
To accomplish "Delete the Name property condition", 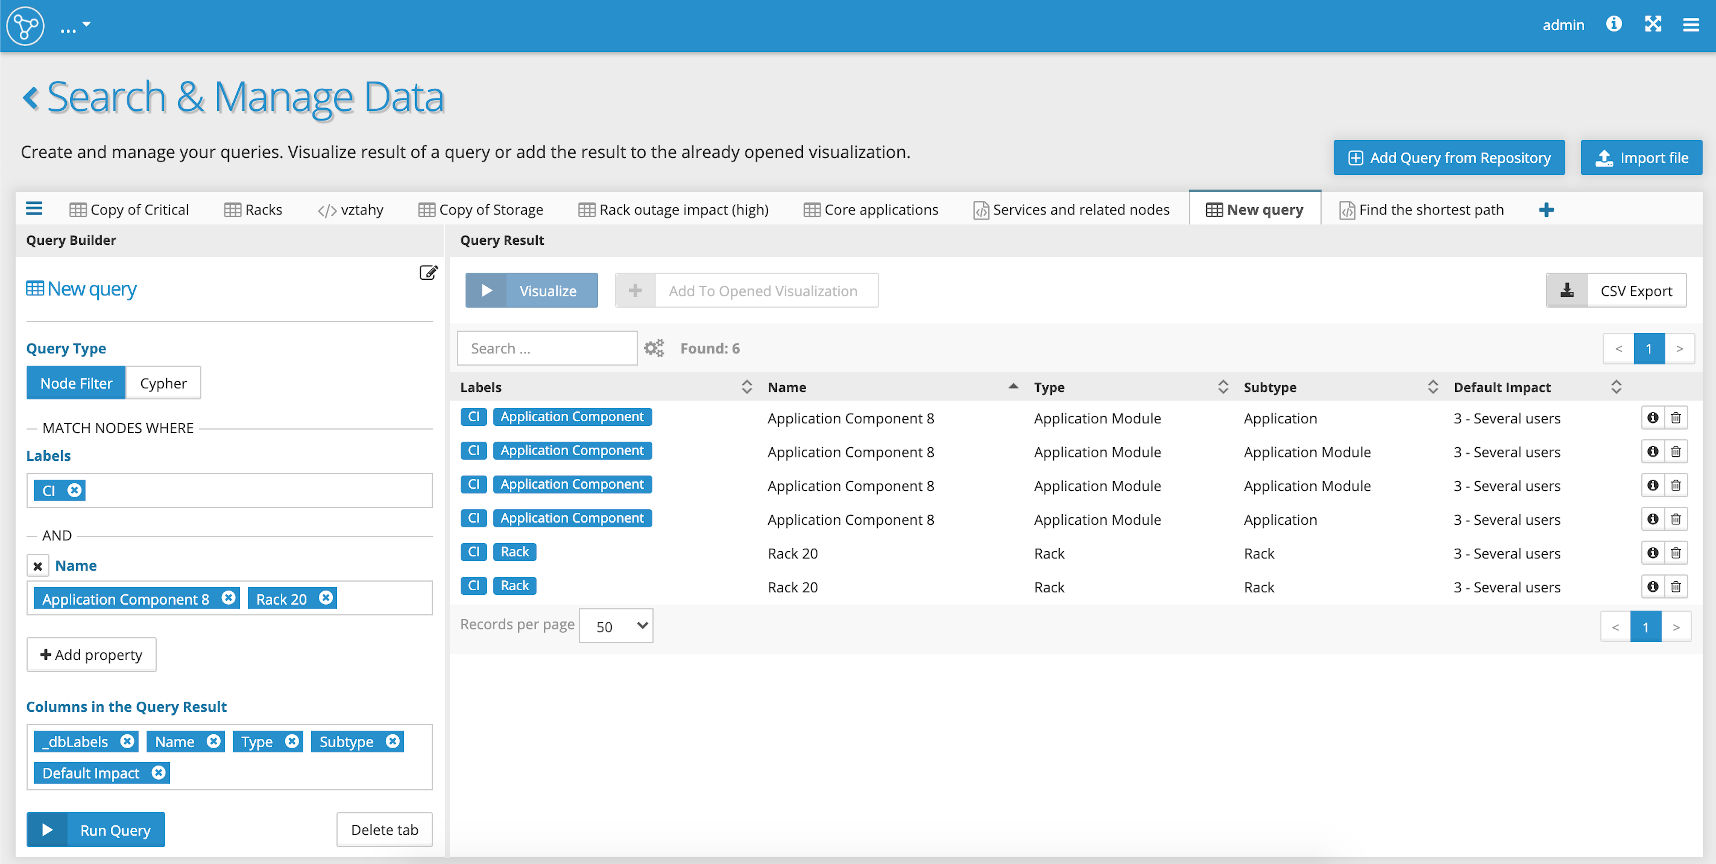I will (x=37, y=566).
